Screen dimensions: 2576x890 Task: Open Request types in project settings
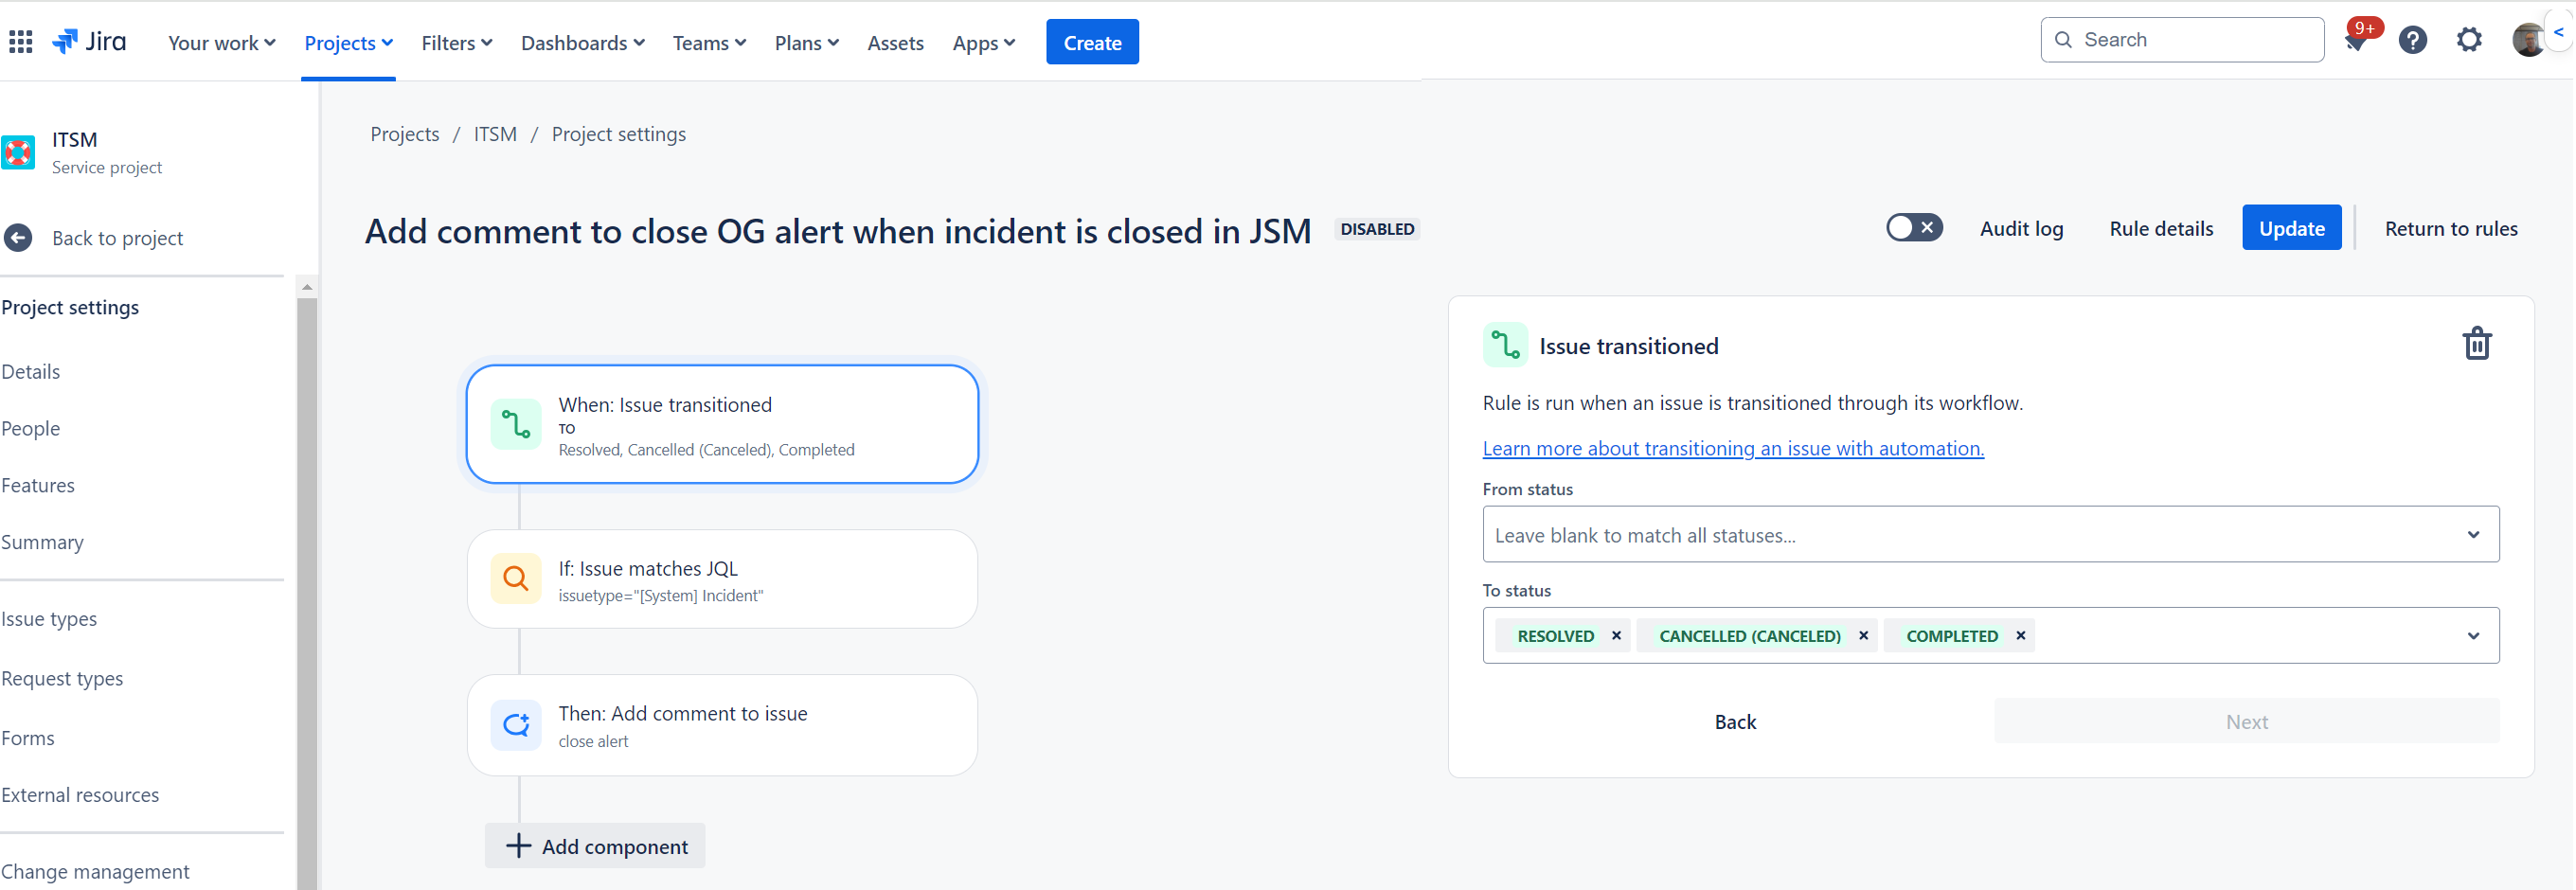[62, 678]
